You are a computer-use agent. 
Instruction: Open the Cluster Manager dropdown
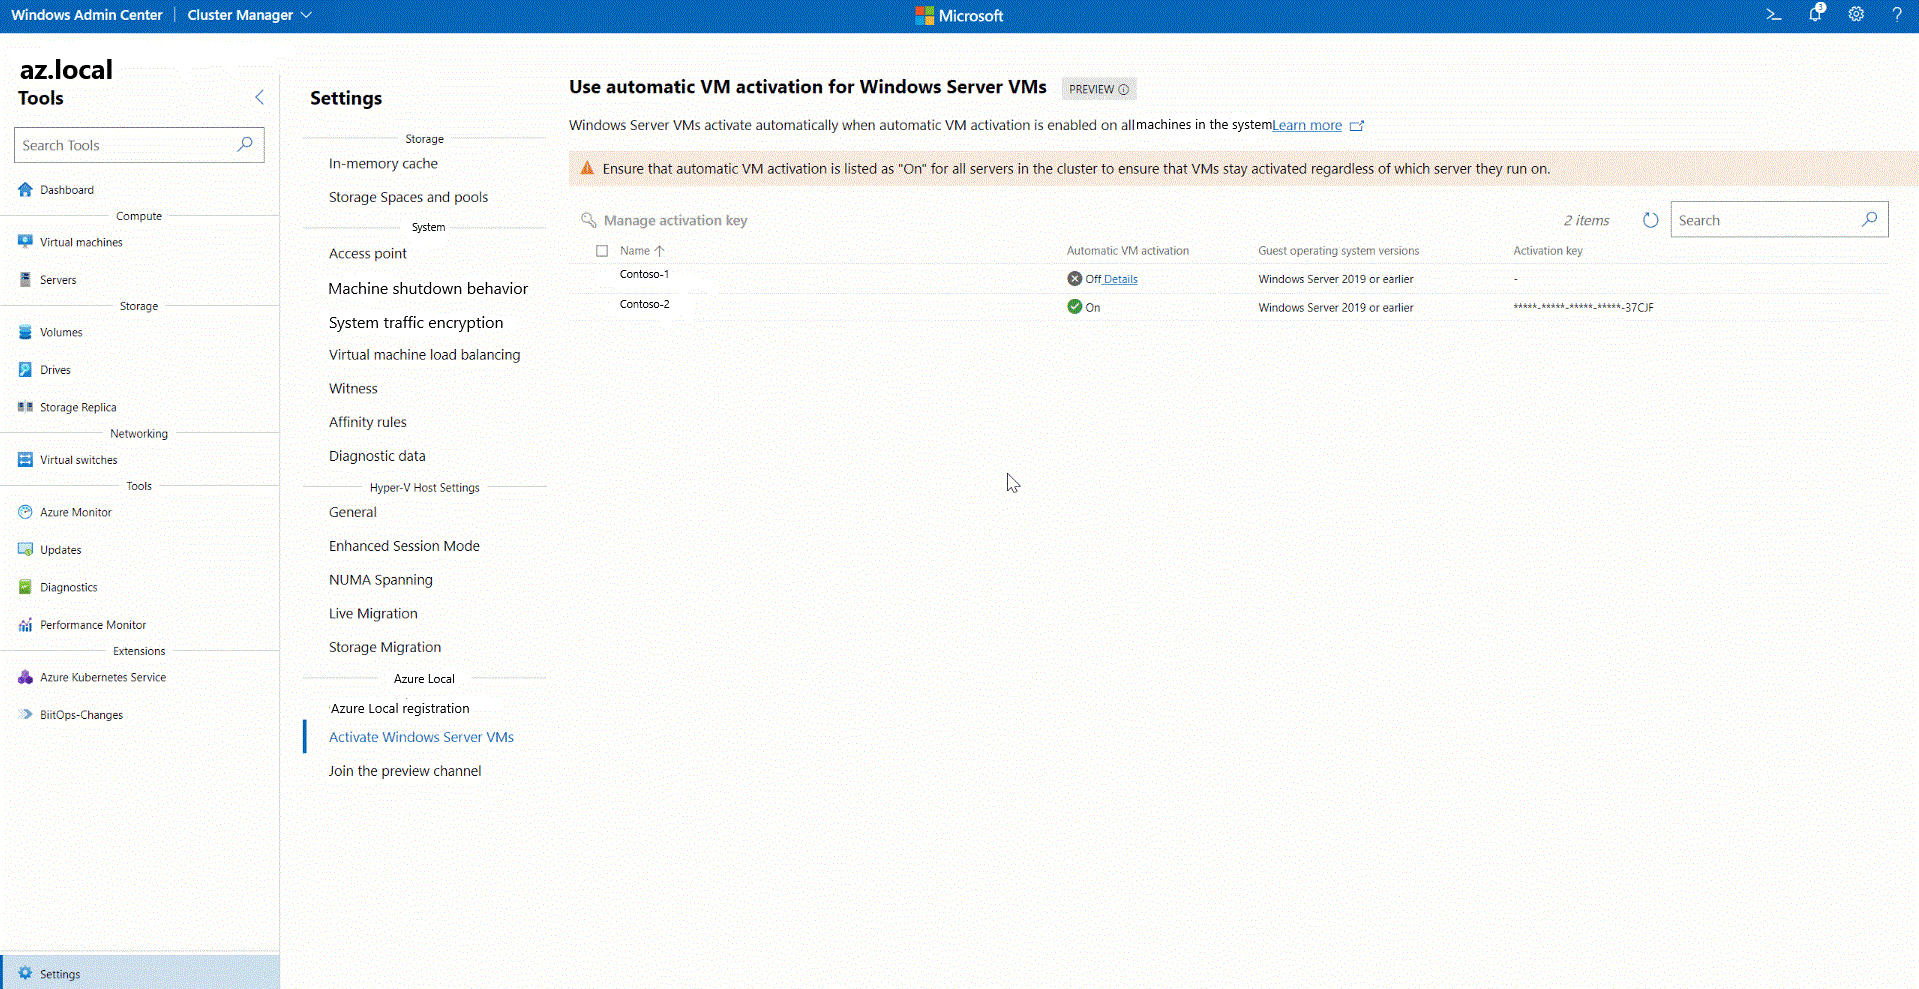249,15
